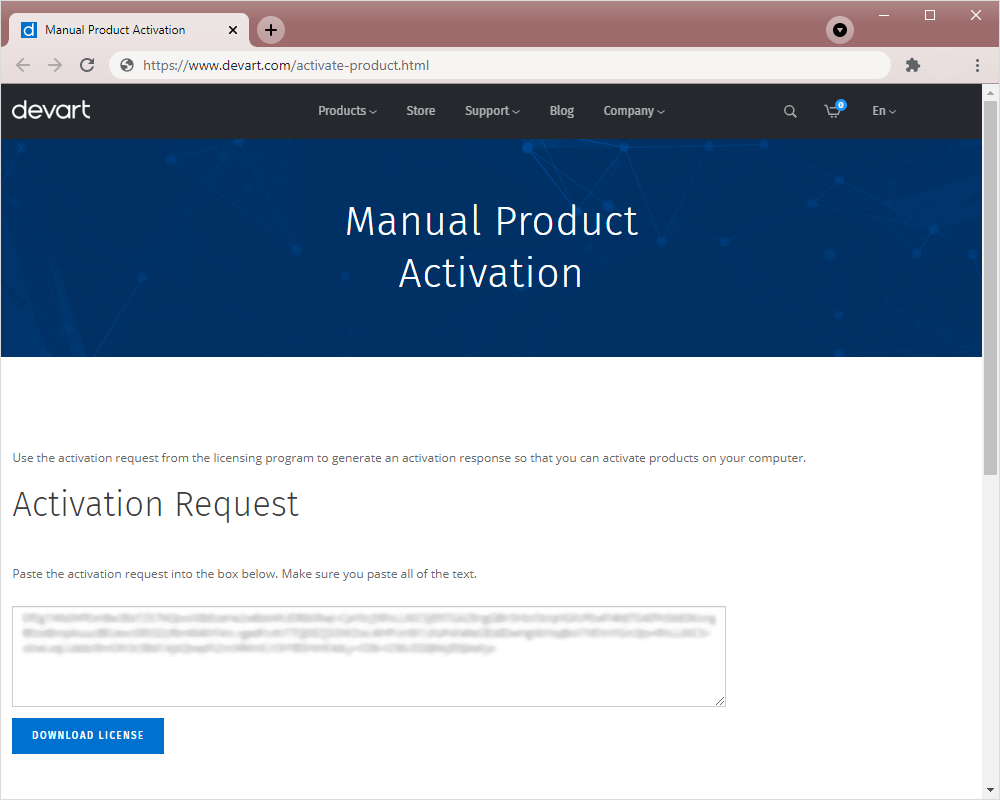Open a new tab with plus button
The image size is (1000, 800).
271,30
